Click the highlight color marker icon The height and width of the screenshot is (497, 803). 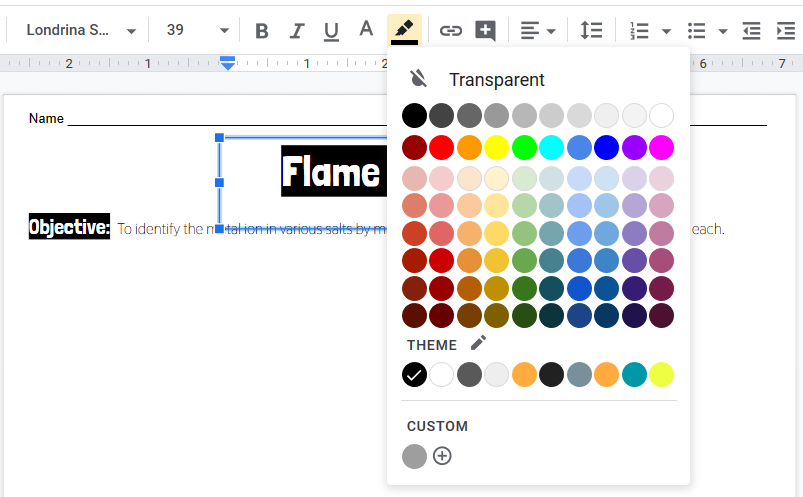coord(403,30)
